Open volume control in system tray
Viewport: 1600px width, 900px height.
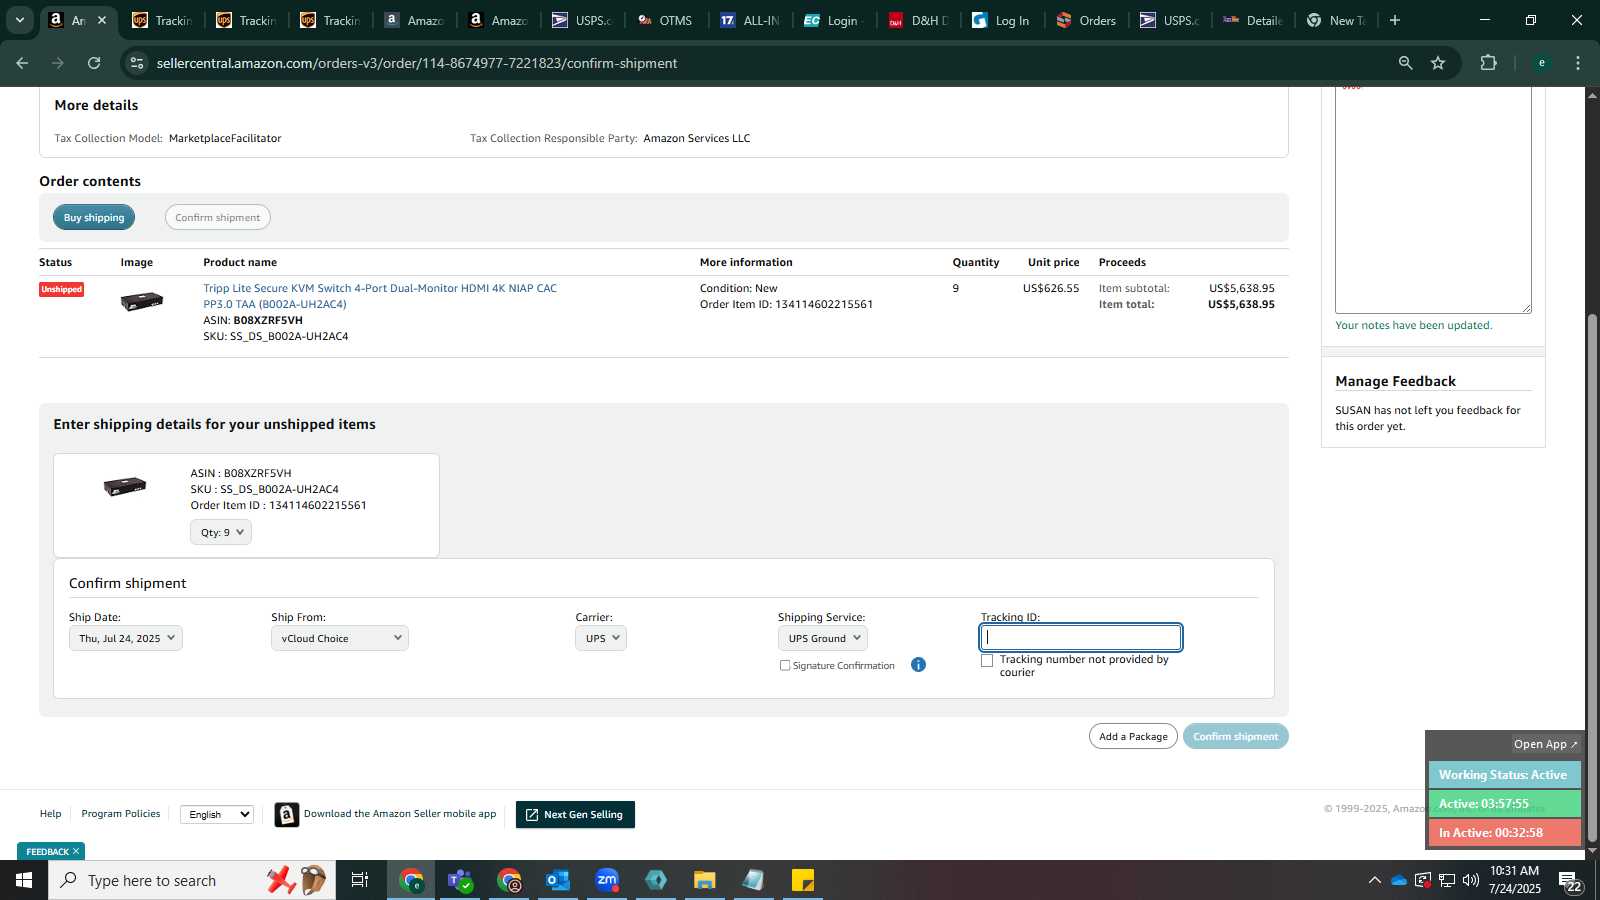coord(1471,880)
